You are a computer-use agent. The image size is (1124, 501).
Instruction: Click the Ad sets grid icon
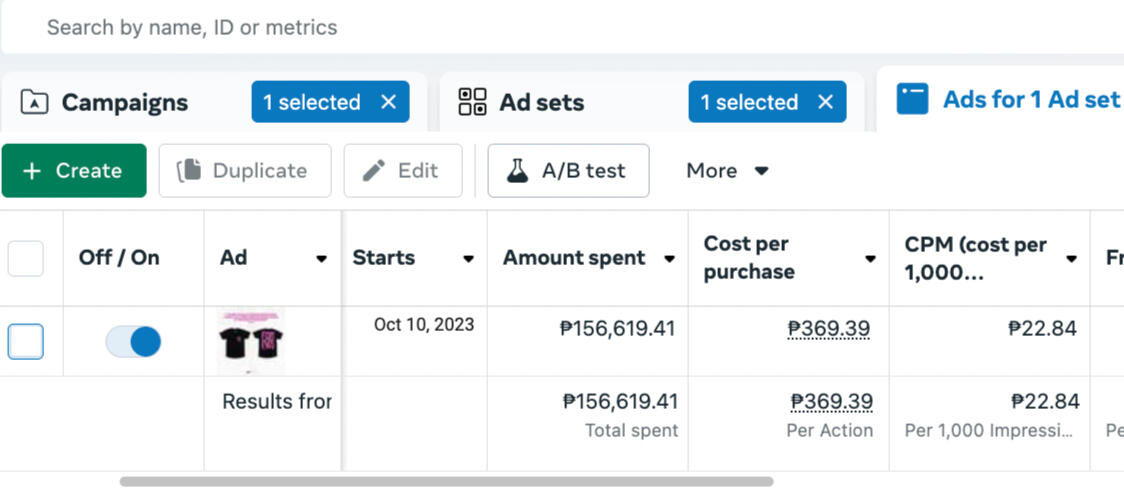click(x=472, y=102)
